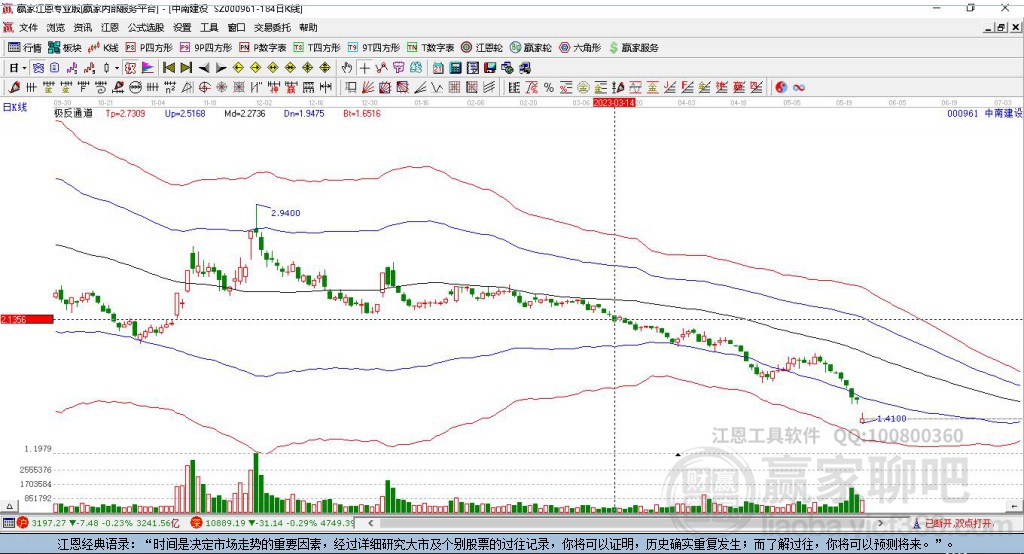Open the 文件 menu
The height and width of the screenshot is (554, 1024).
(x=28, y=27)
